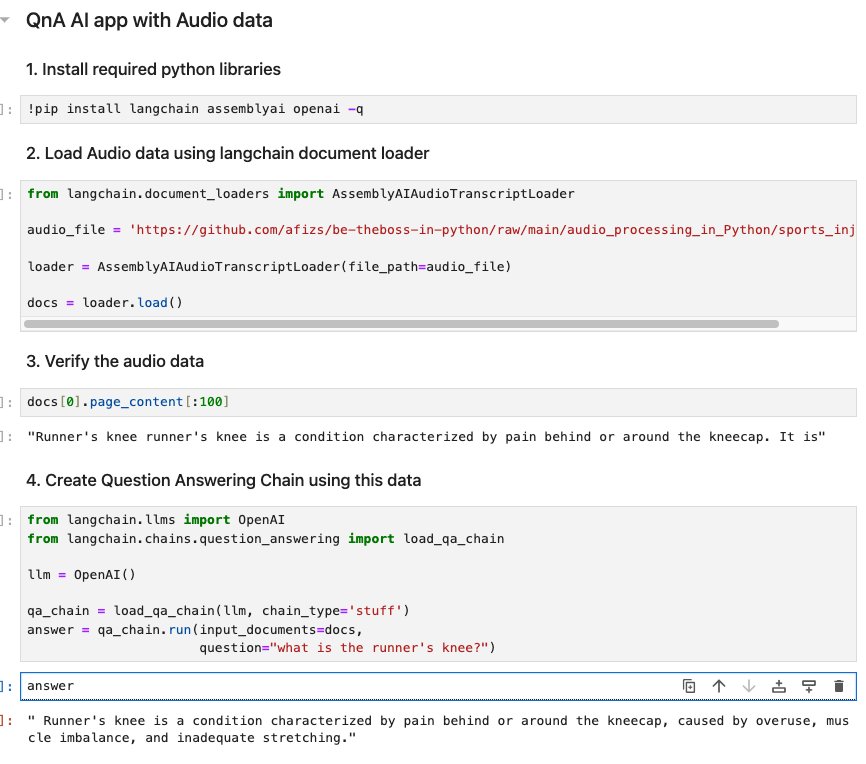Click the docs[0].page_content[:100] cell
Image resolution: width=866 pixels, height=764 pixels.
438,402
